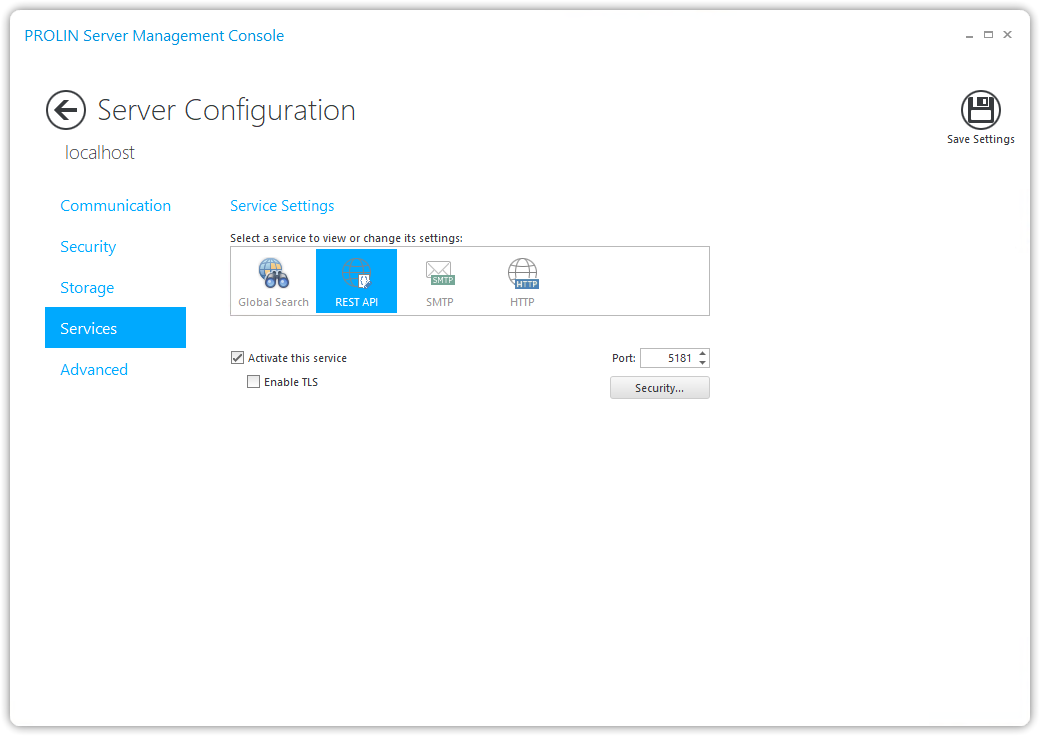Image resolution: width=1040 pixels, height=736 pixels.
Task: Open the Storage settings section
Action: click(87, 288)
